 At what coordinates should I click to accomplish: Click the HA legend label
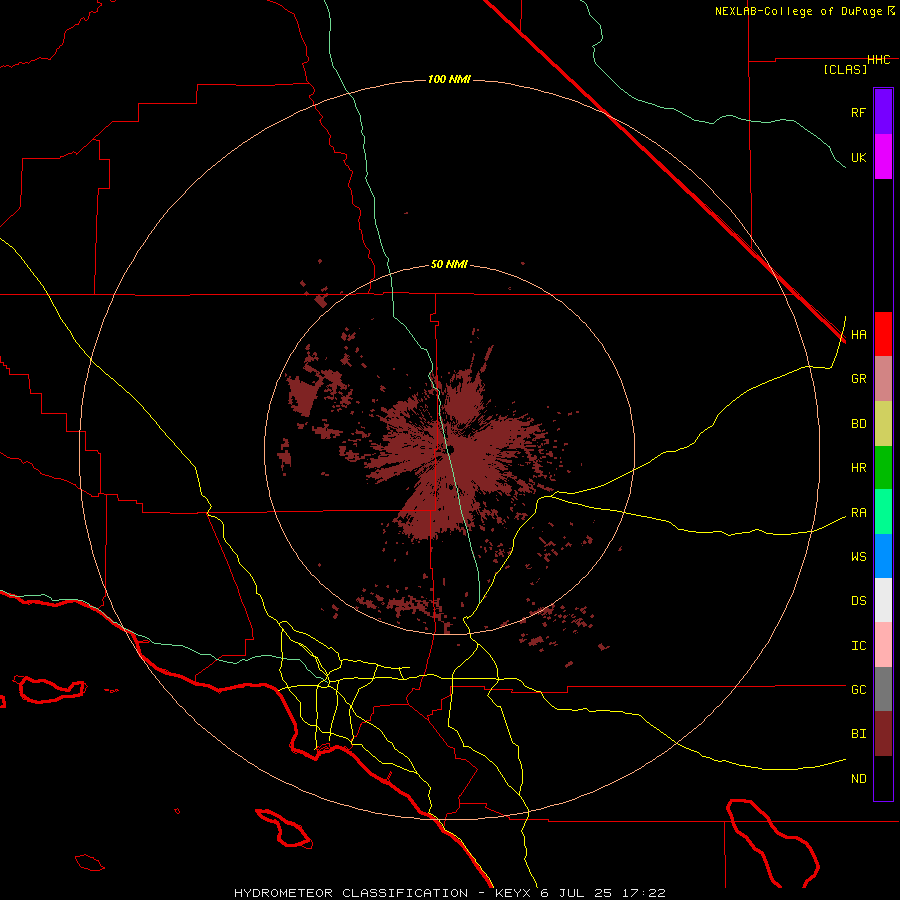coord(858,334)
